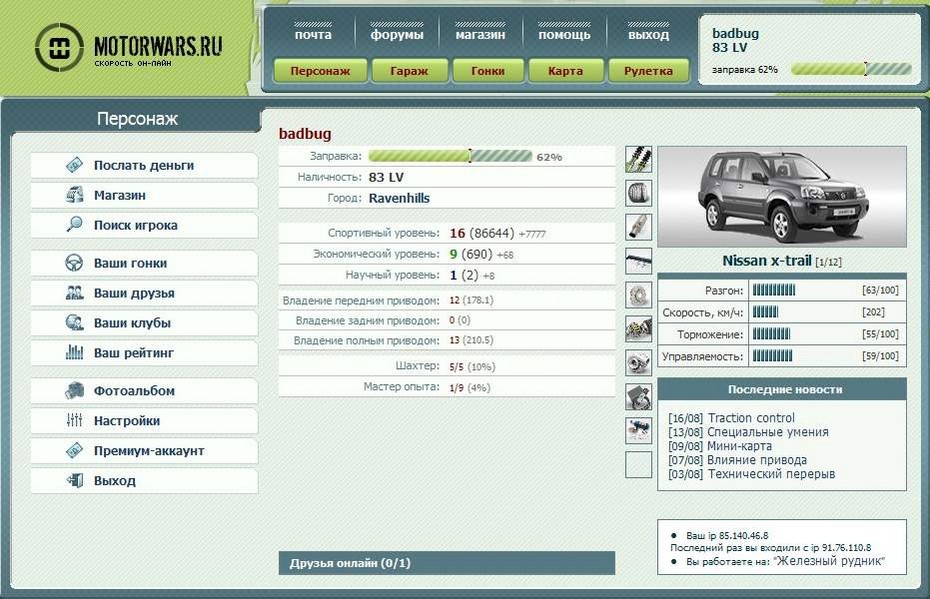The width and height of the screenshot is (930, 599).
Task: Open Настройки settings page
Action: (x=144, y=421)
